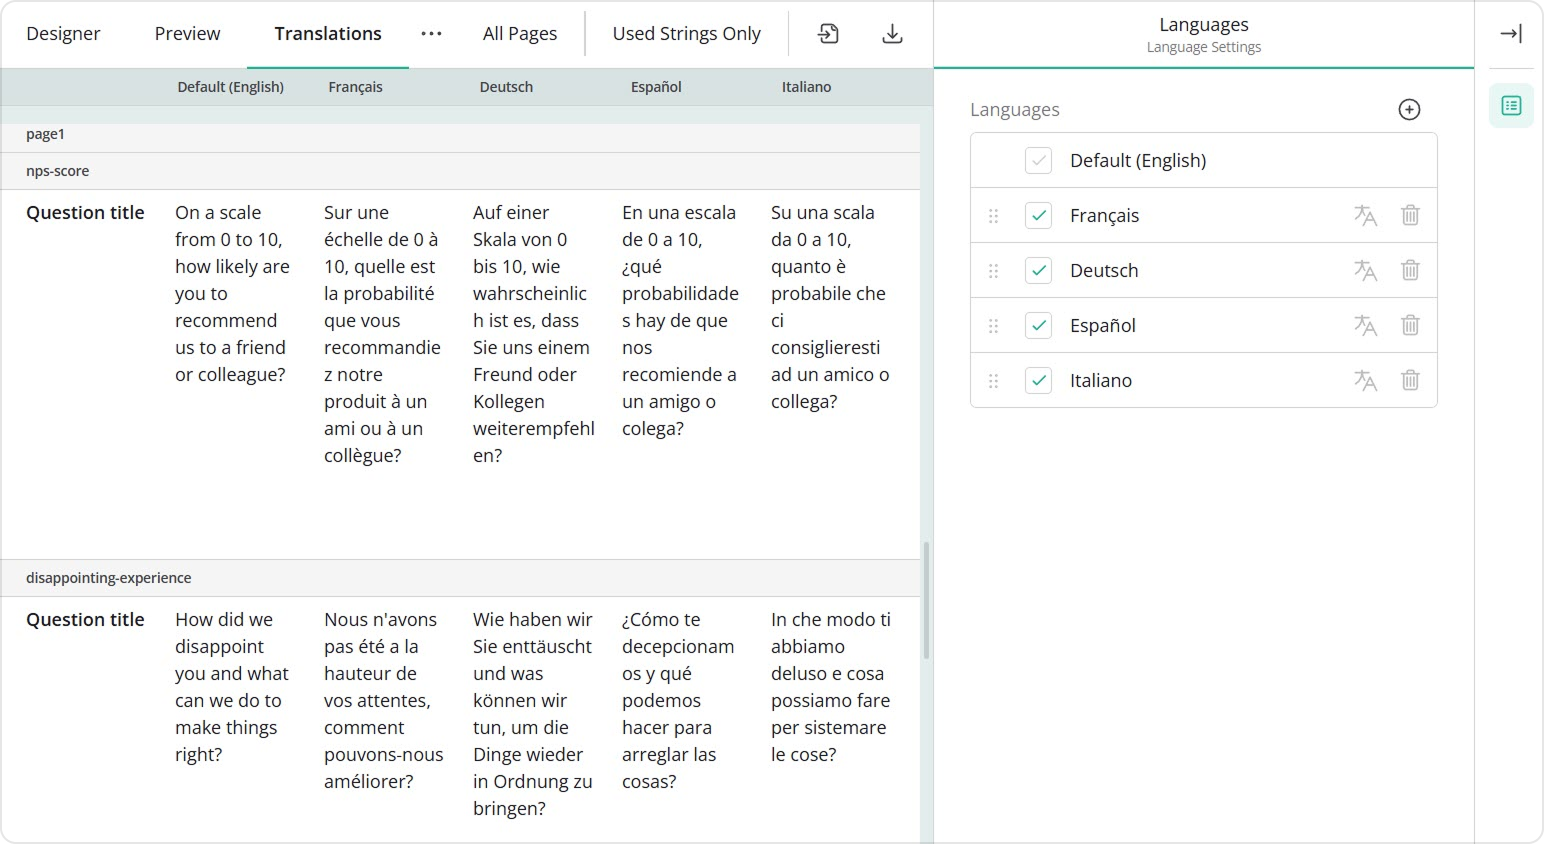Viewport: 1544px width, 844px height.
Task: Collapse the Languages side panel
Action: 1511,33
